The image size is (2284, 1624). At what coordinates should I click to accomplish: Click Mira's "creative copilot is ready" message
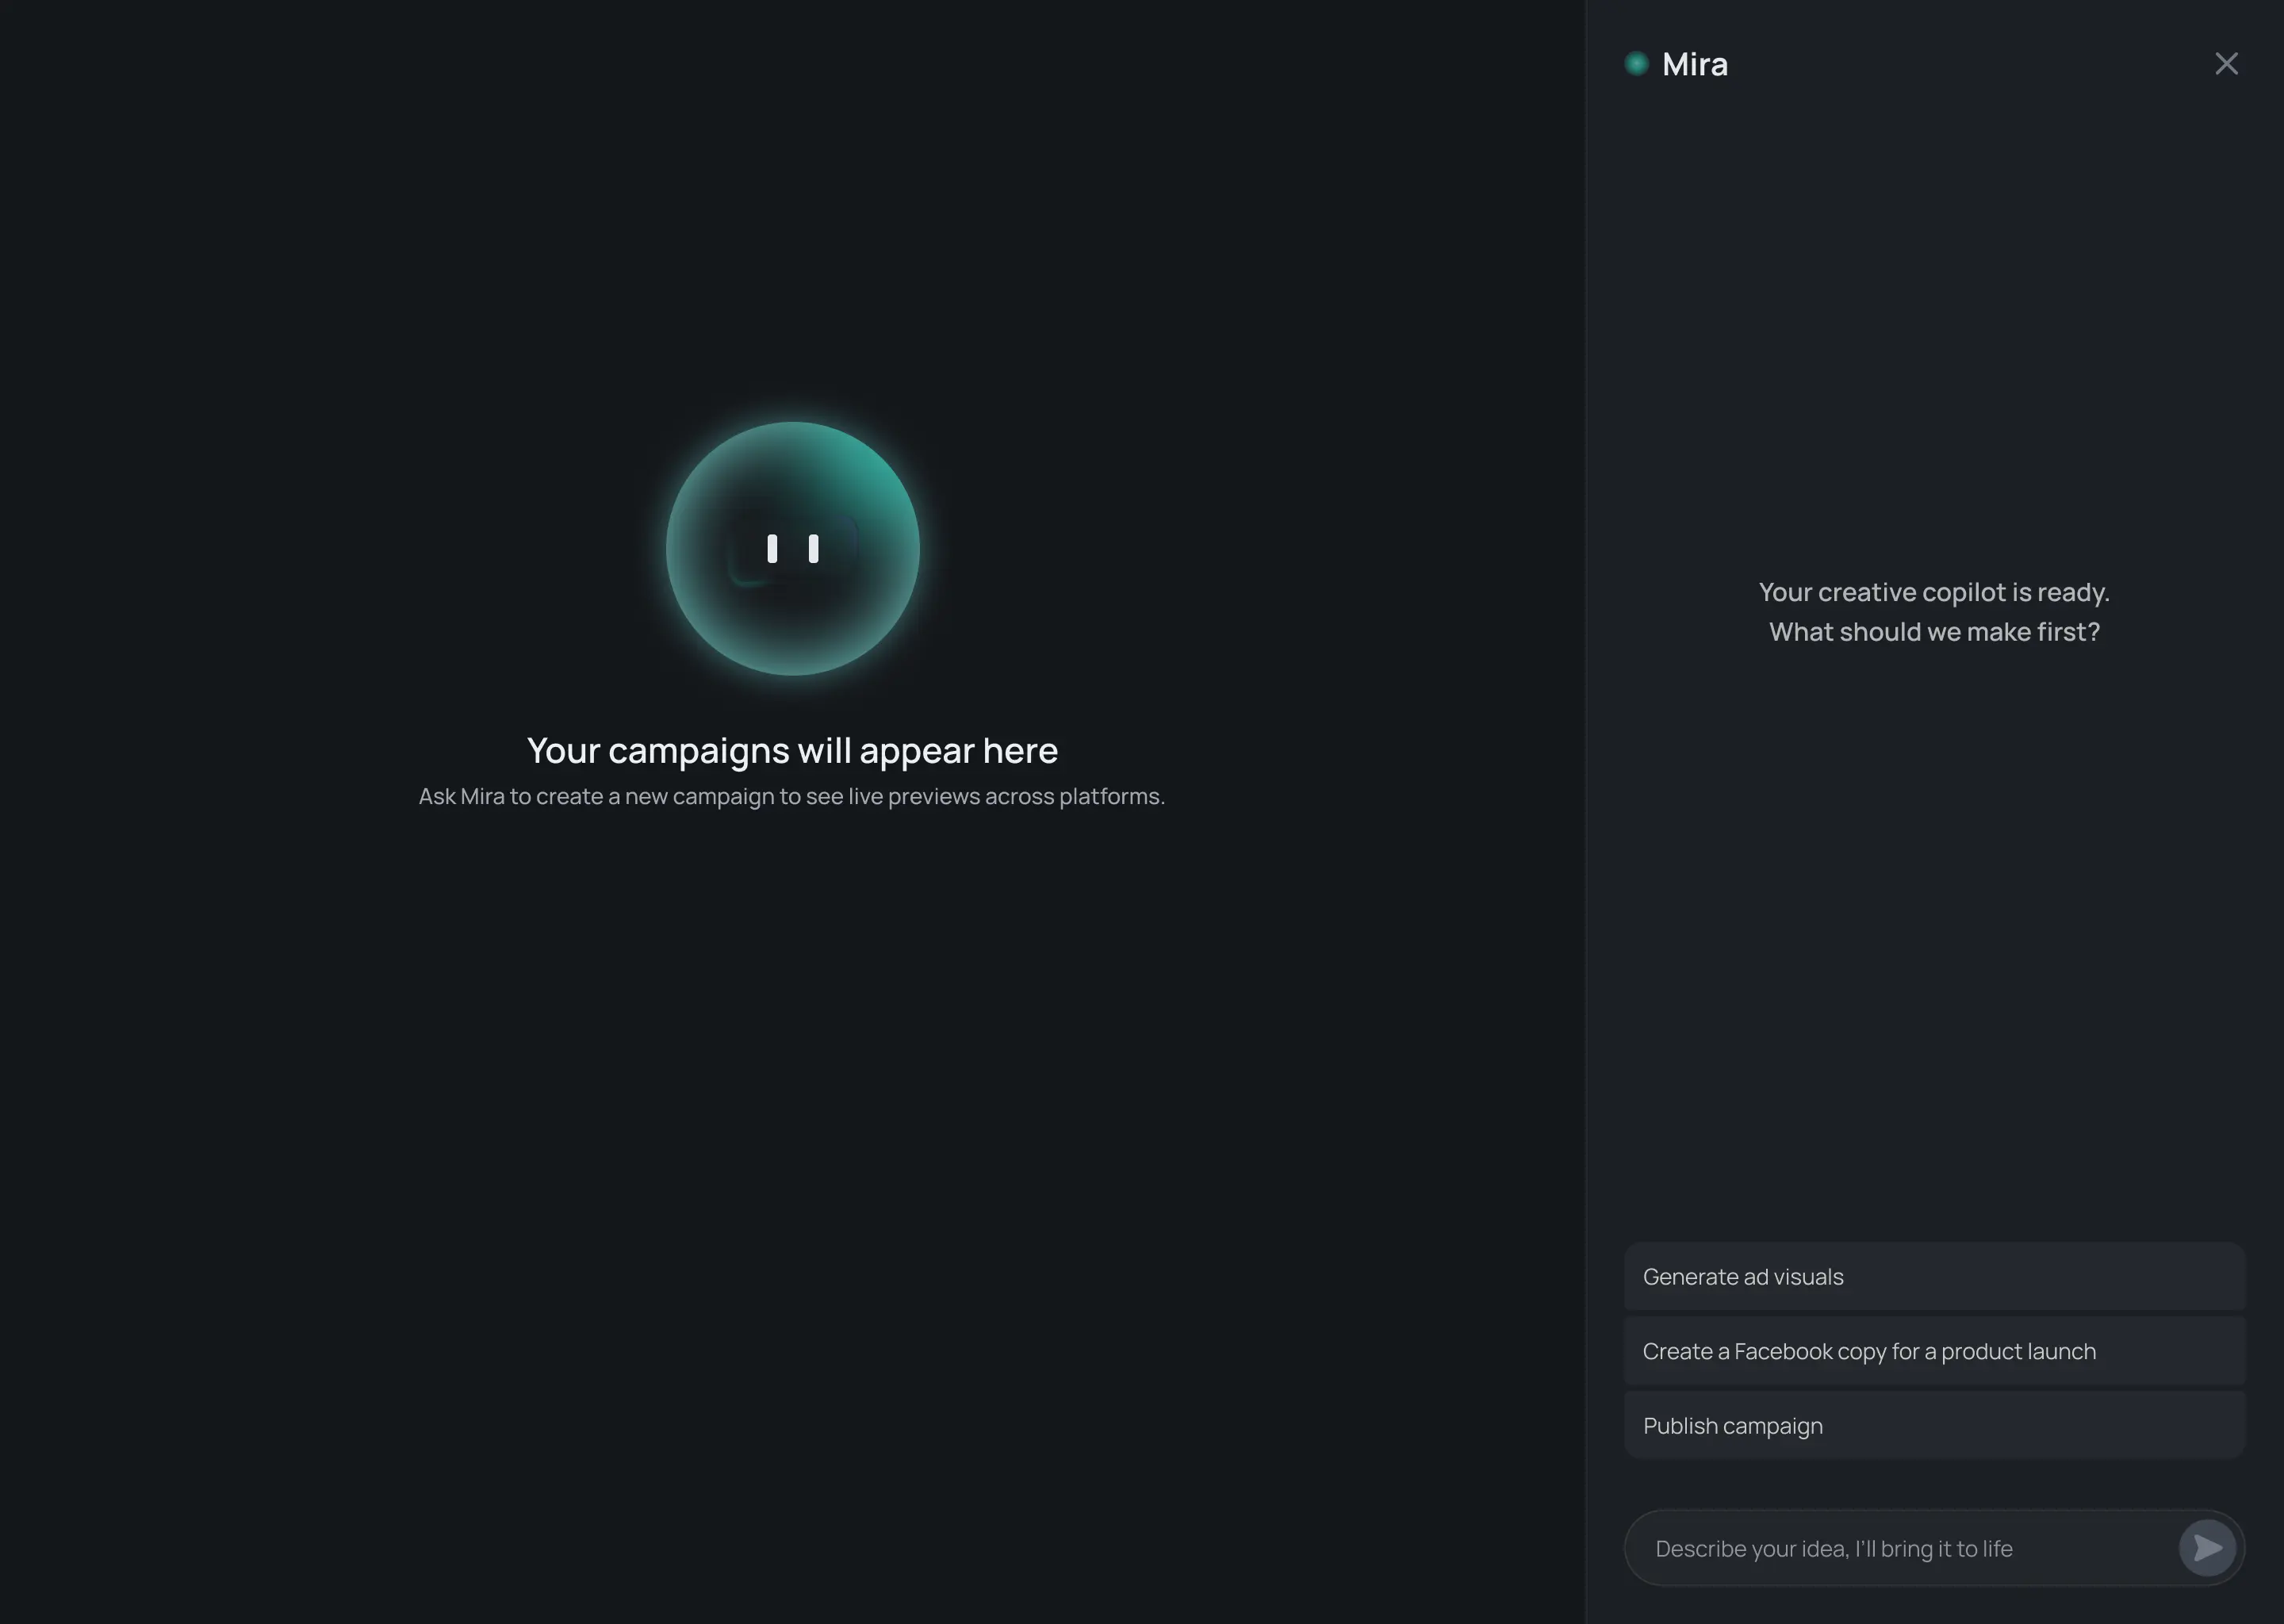coord(1933,611)
